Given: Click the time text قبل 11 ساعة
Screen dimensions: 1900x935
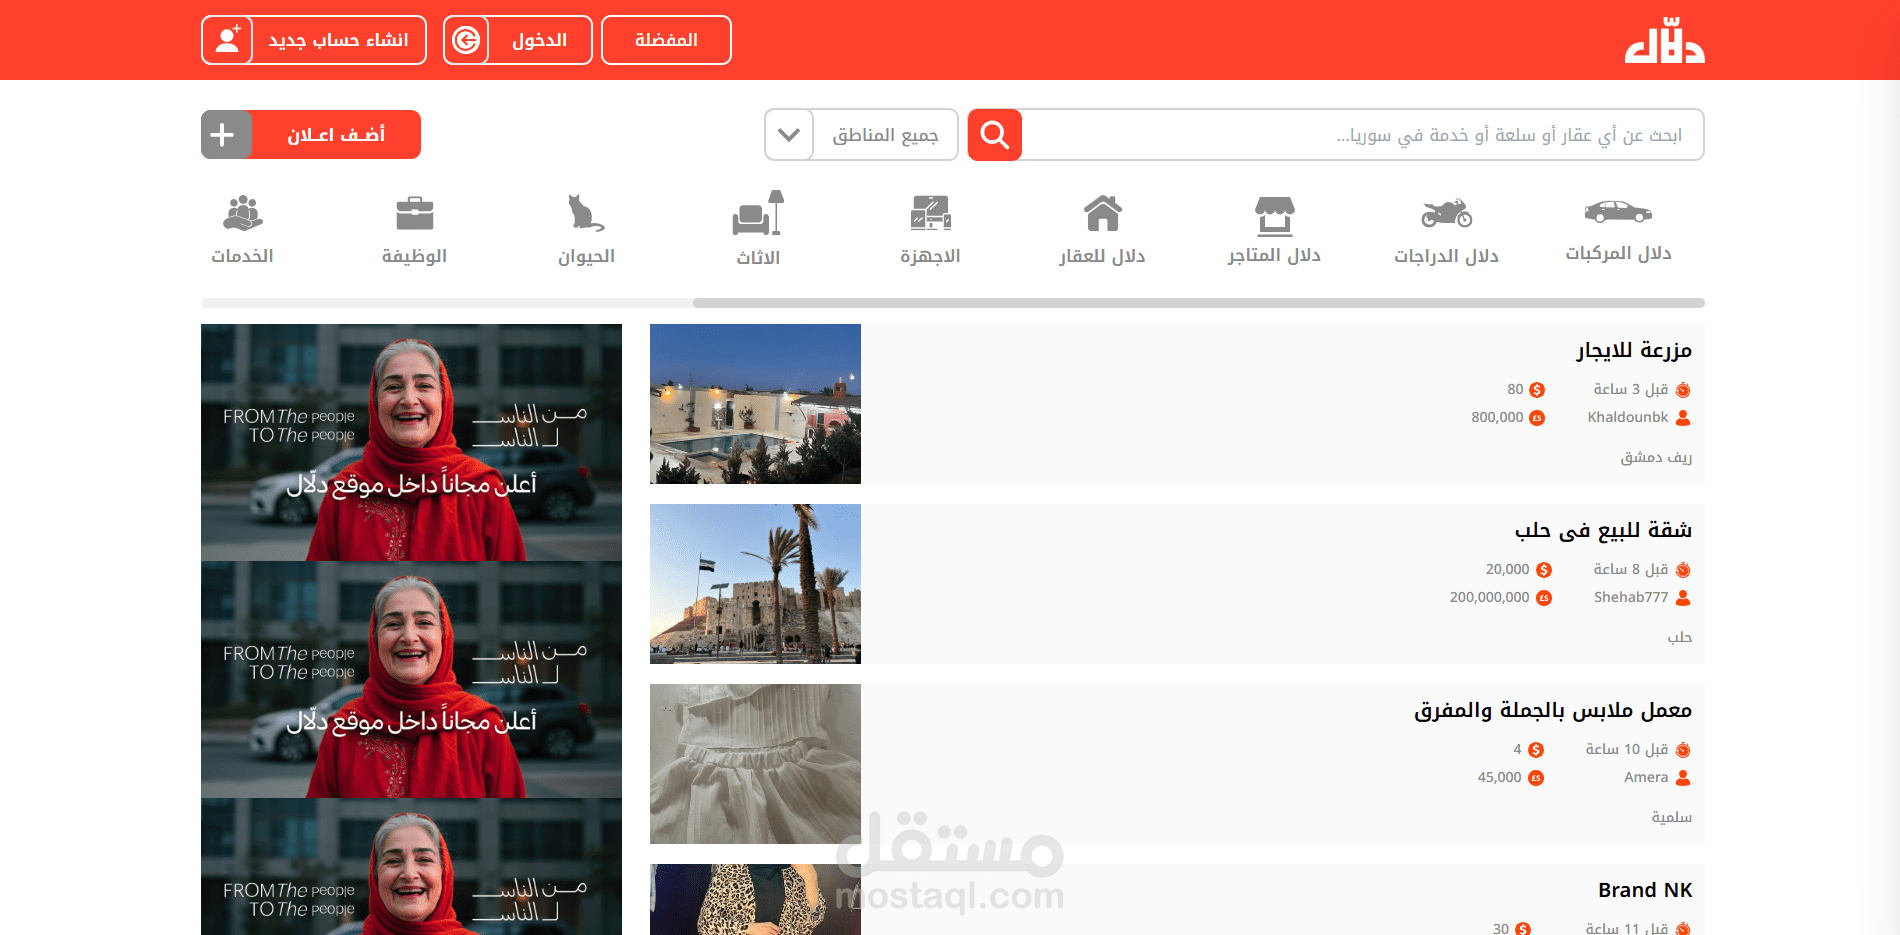Looking at the screenshot, I should (x=1627, y=929).
